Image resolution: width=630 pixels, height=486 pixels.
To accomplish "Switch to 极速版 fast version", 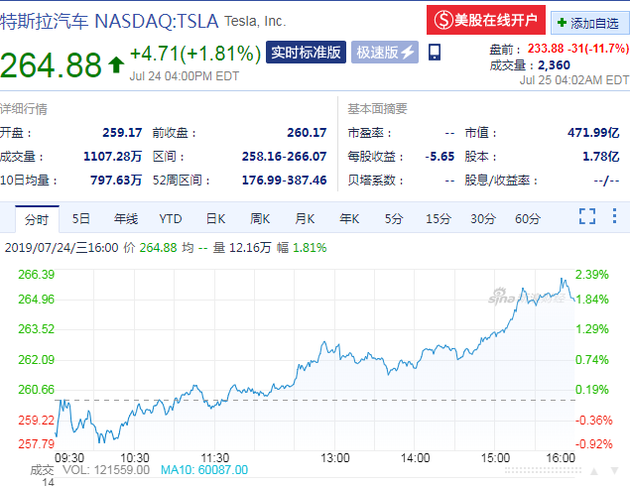I will (385, 52).
